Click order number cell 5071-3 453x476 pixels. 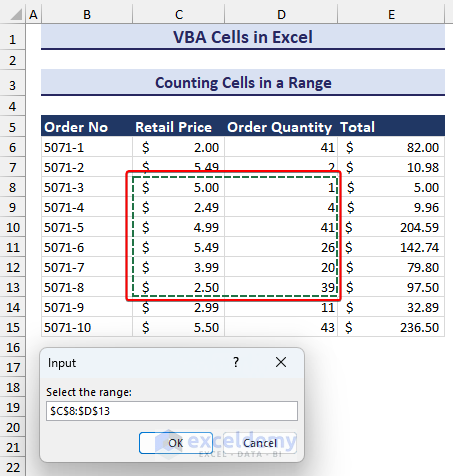(87, 187)
